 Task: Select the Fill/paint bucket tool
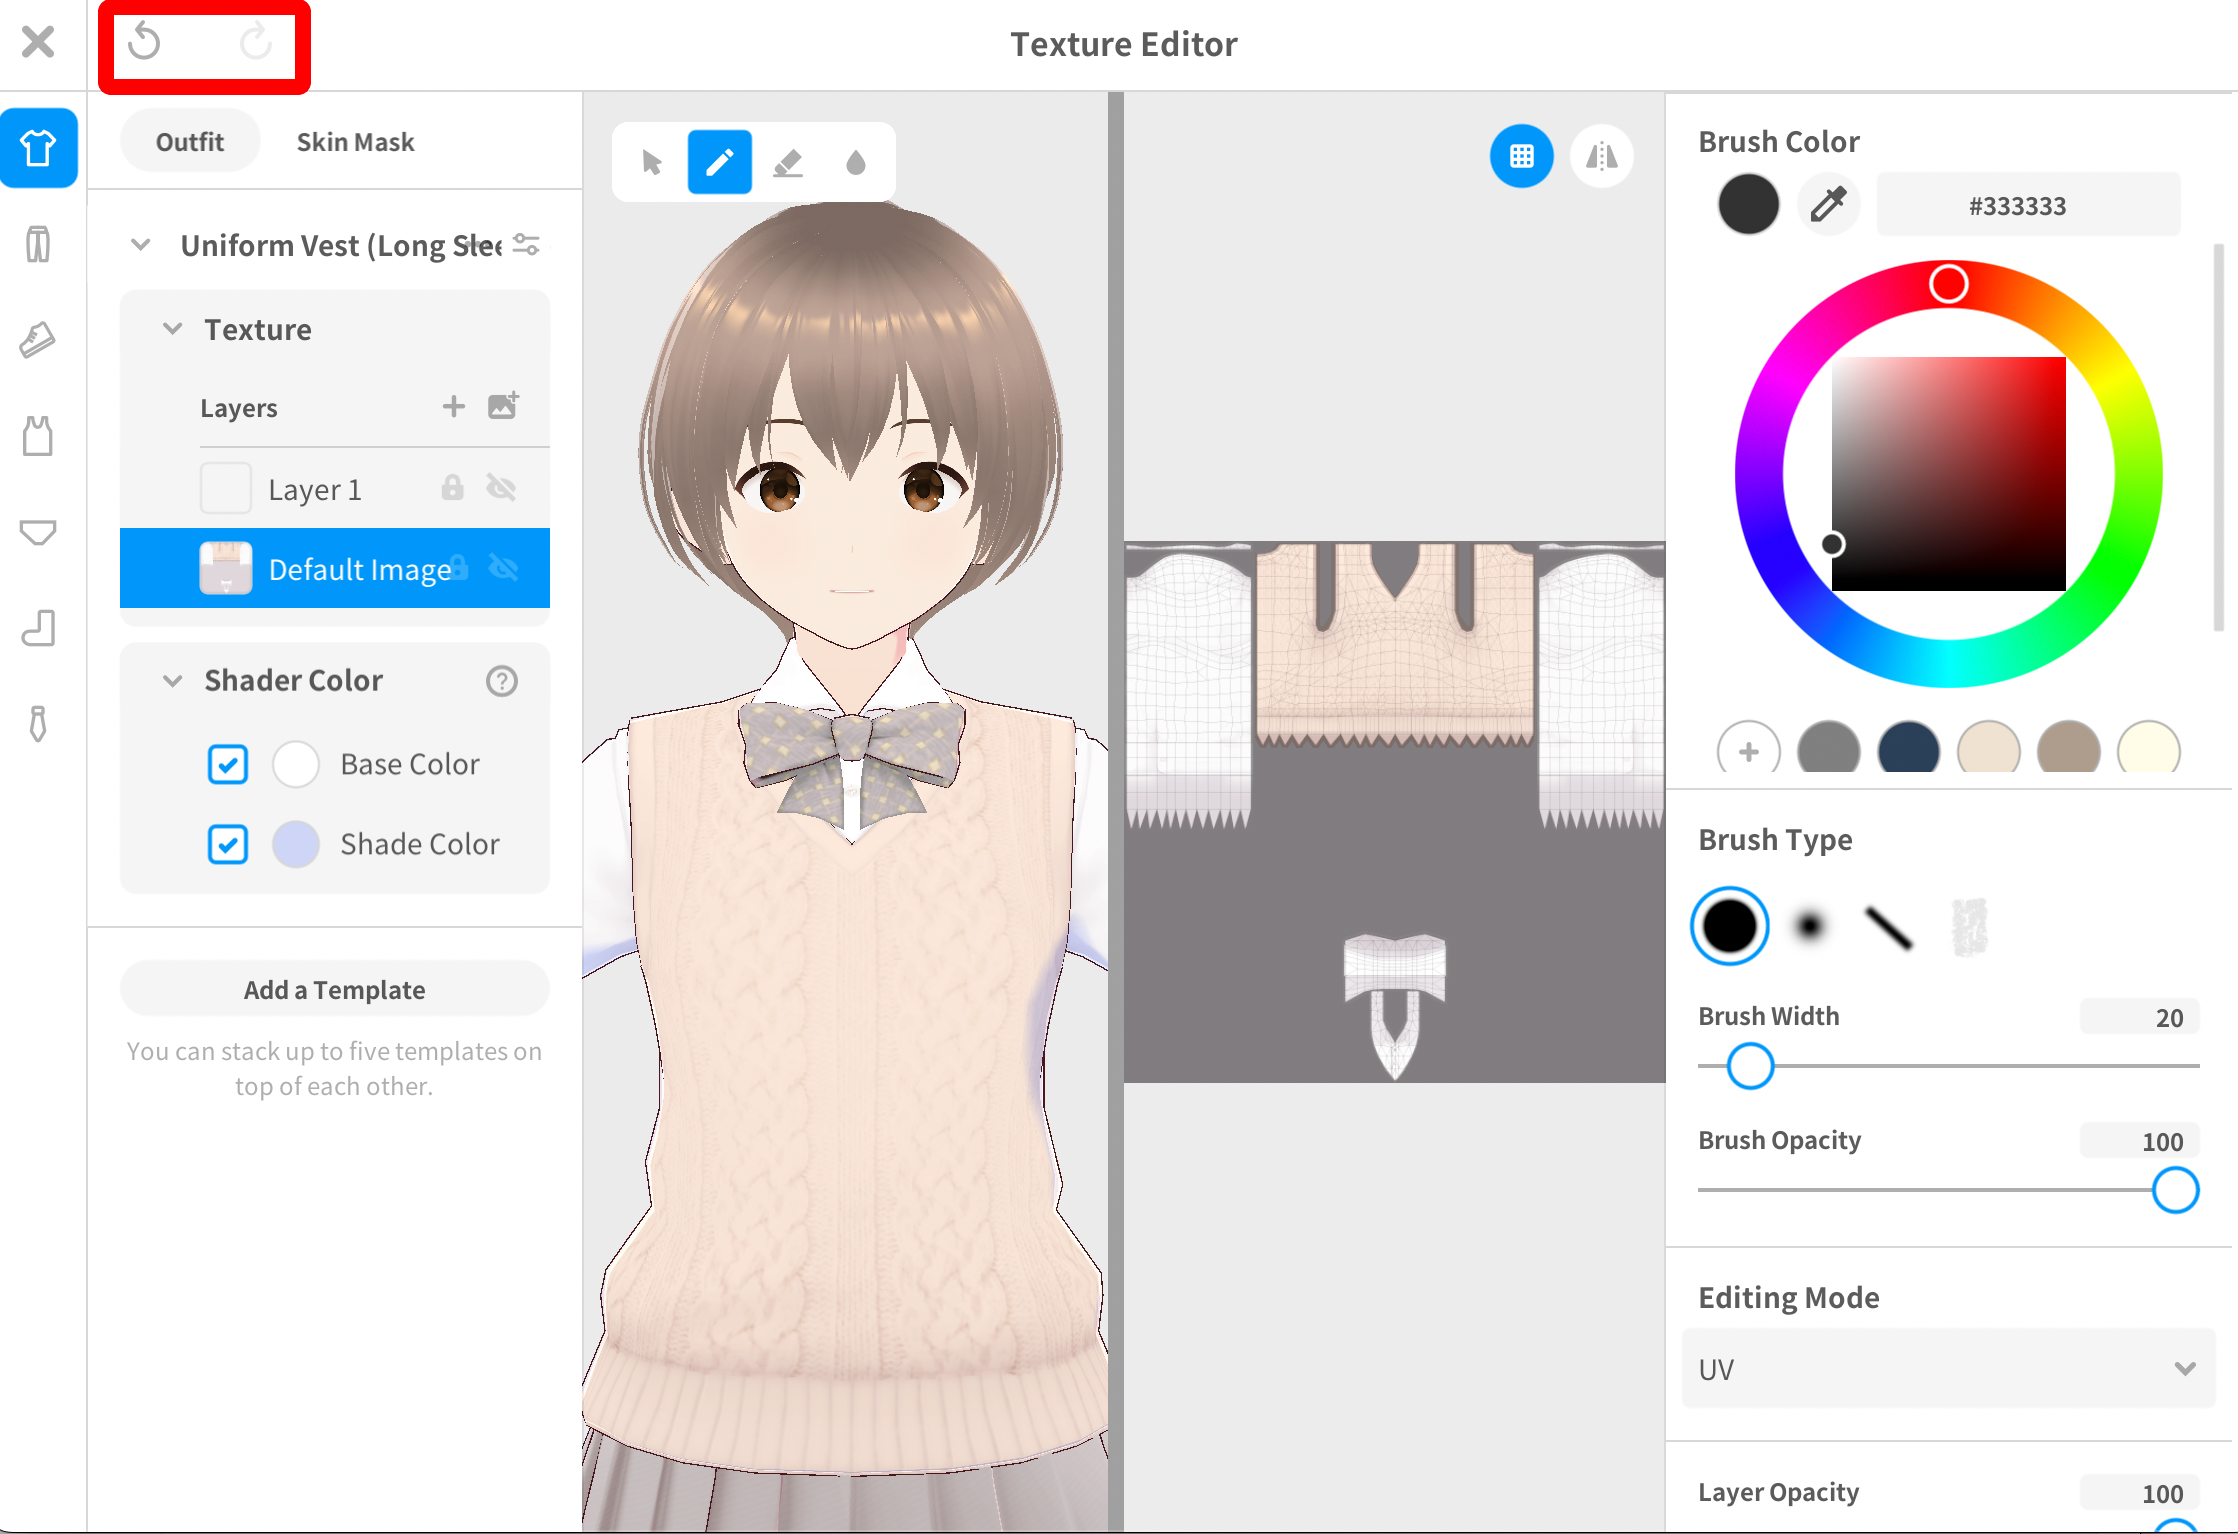coord(855,162)
